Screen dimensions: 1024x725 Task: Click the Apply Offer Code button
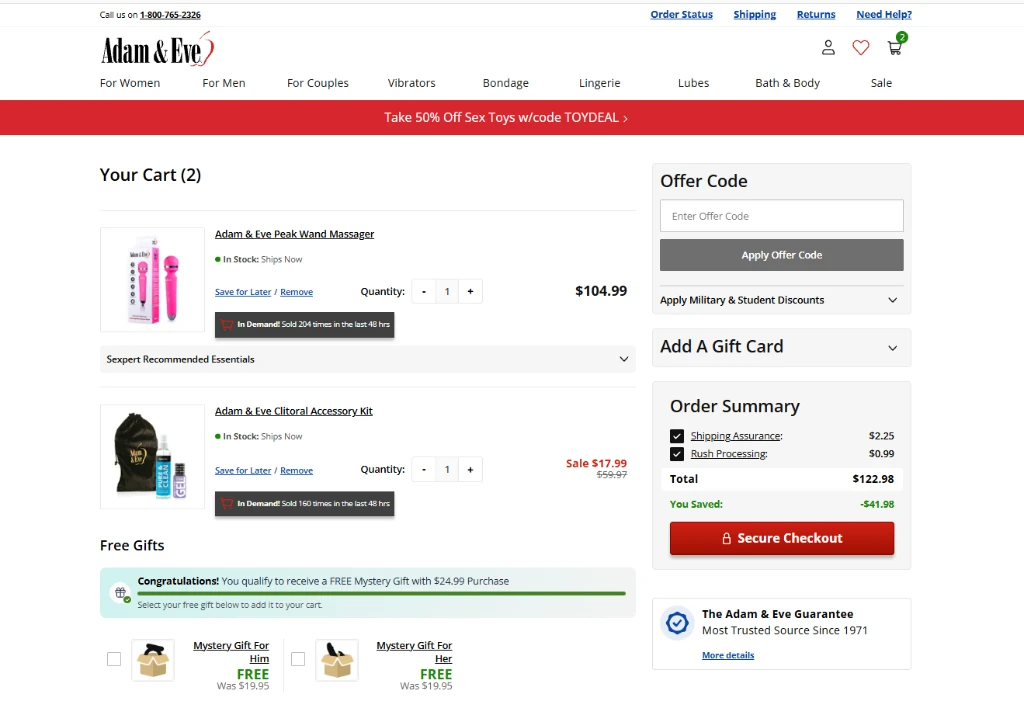point(782,255)
